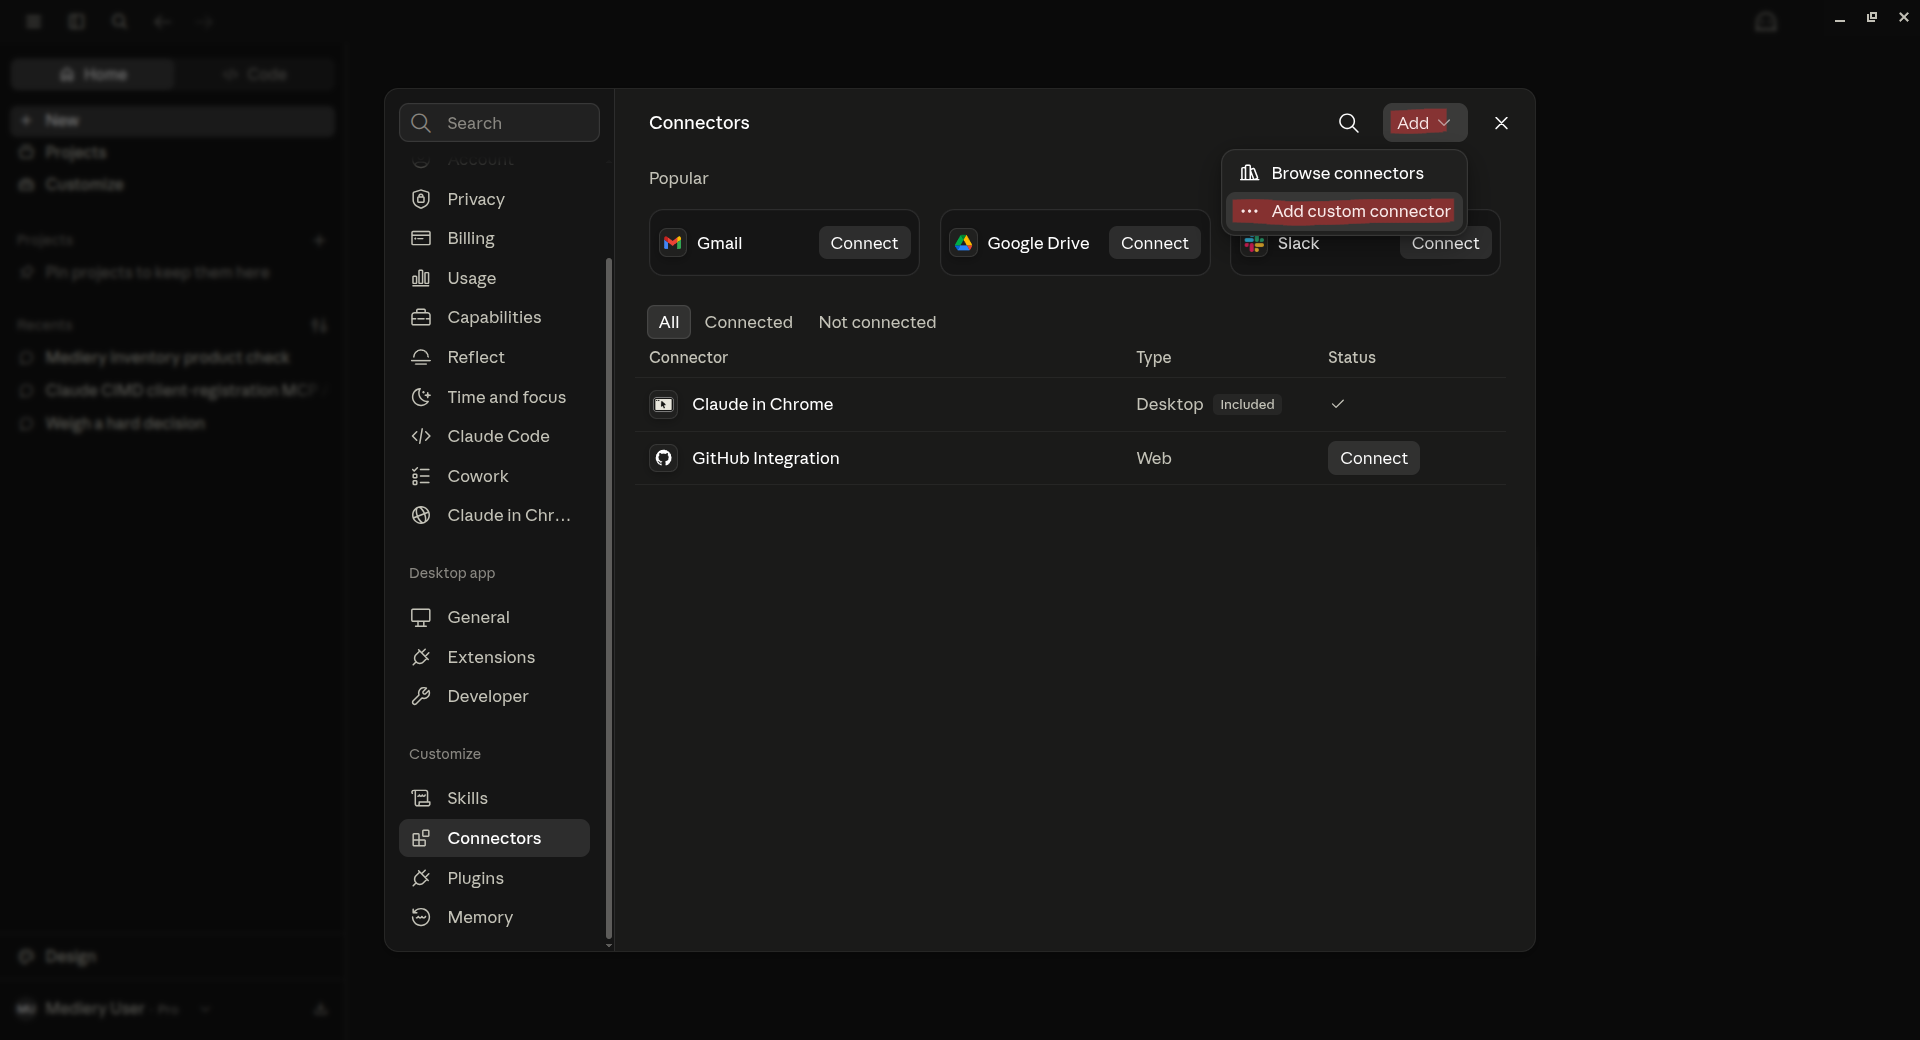The width and height of the screenshot is (1920, 1040).
Task: Select Time and focus settings
Action: tap(494, 397)
